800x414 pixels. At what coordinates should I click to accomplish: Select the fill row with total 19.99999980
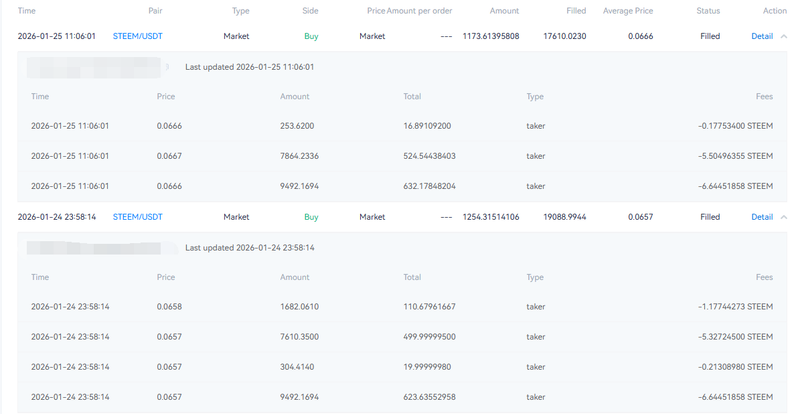coord(400,366)
